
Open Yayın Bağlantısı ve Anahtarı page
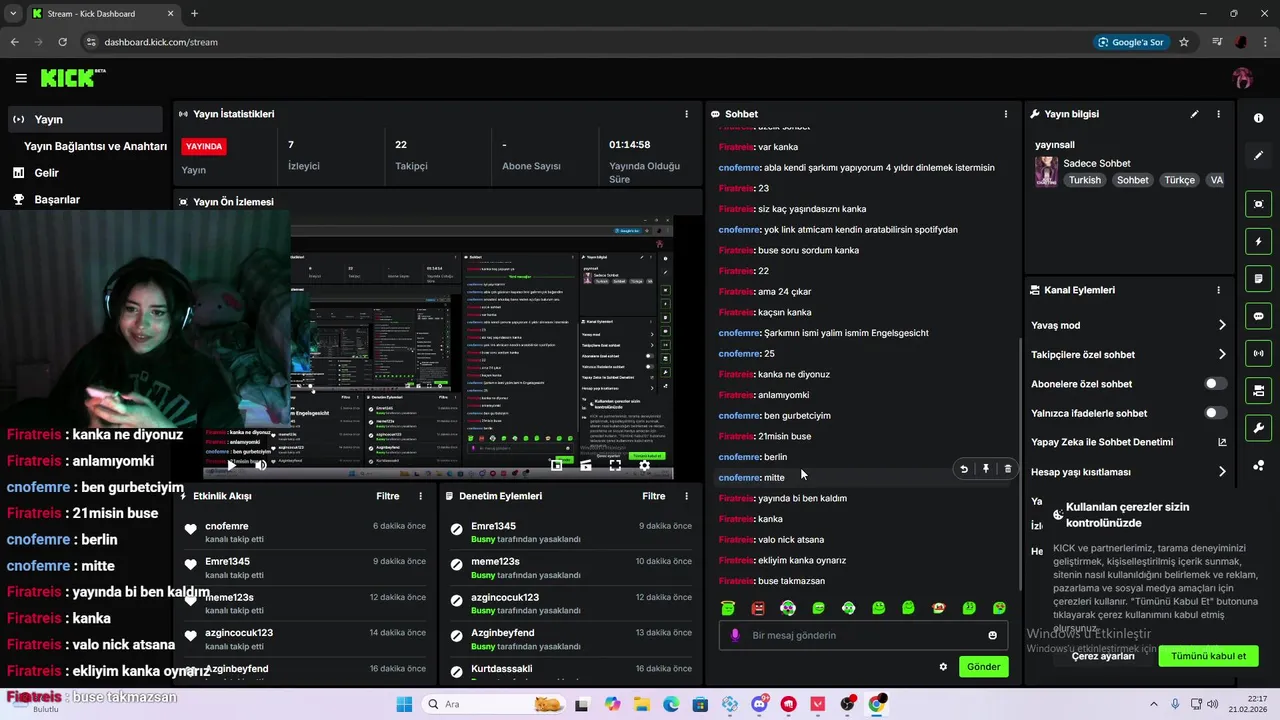tap(95, 146)
